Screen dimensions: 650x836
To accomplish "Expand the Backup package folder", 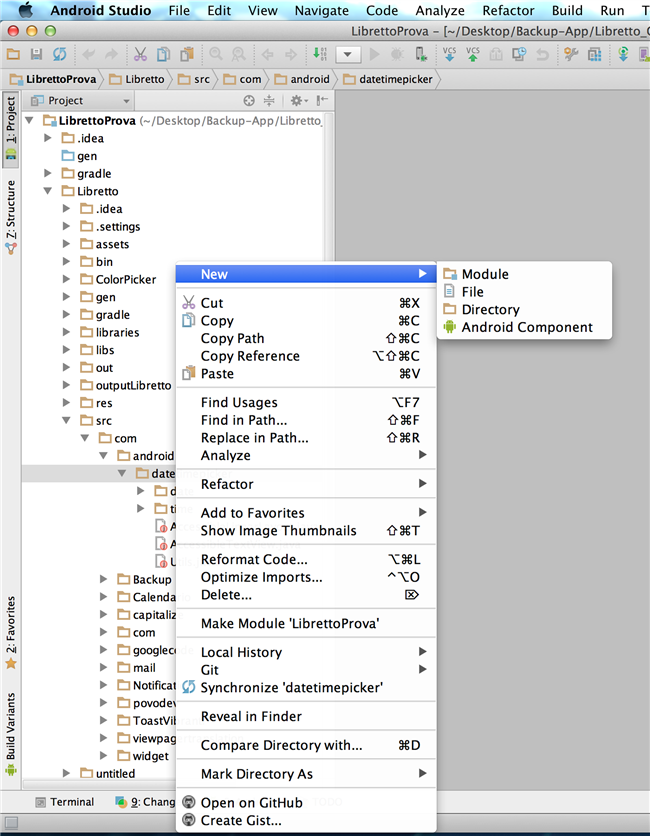I will click(x=103, y=579).
